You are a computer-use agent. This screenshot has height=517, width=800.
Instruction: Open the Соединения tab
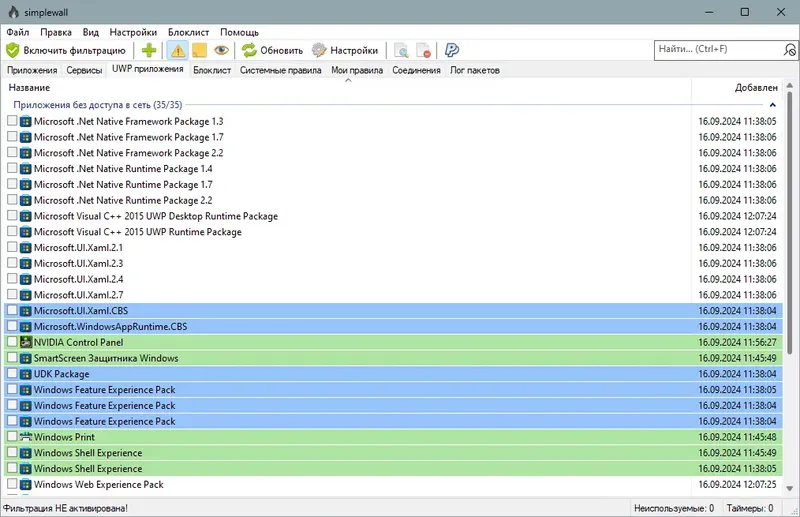[x=416, y=70]
